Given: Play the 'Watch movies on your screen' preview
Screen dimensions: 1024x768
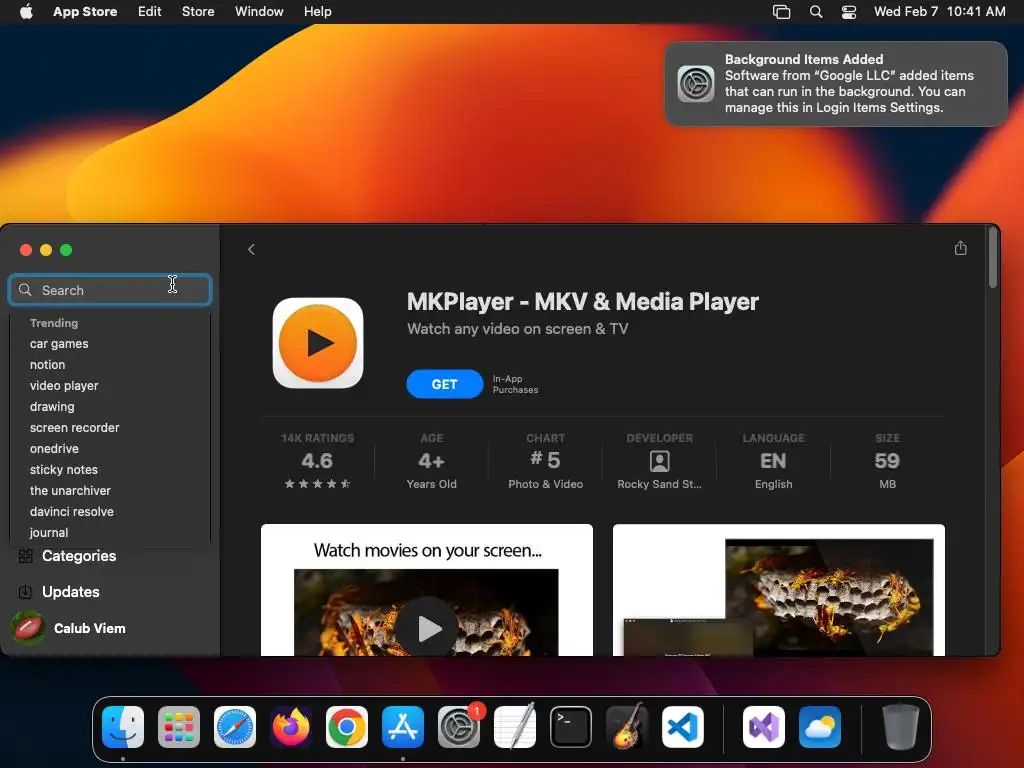Looking at the screenshot, I should (x=427, y=628).
